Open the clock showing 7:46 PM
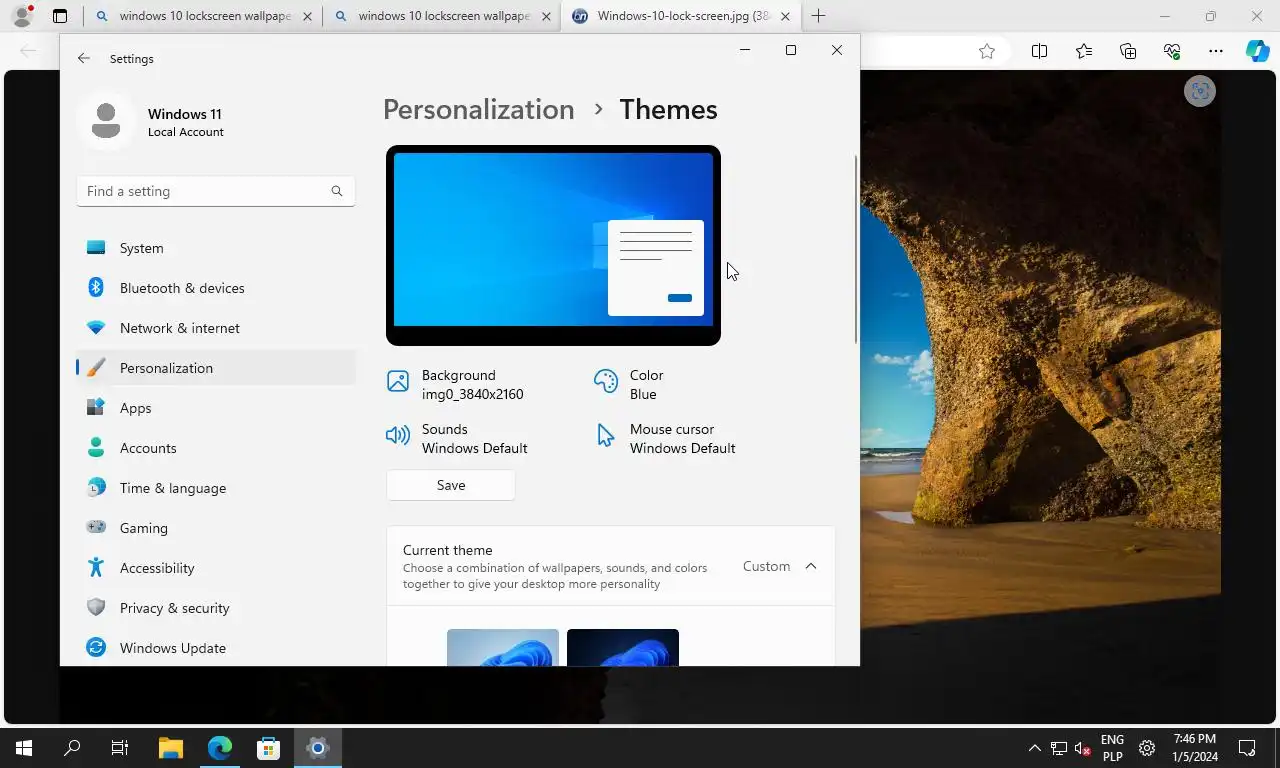 (1195, 748)
